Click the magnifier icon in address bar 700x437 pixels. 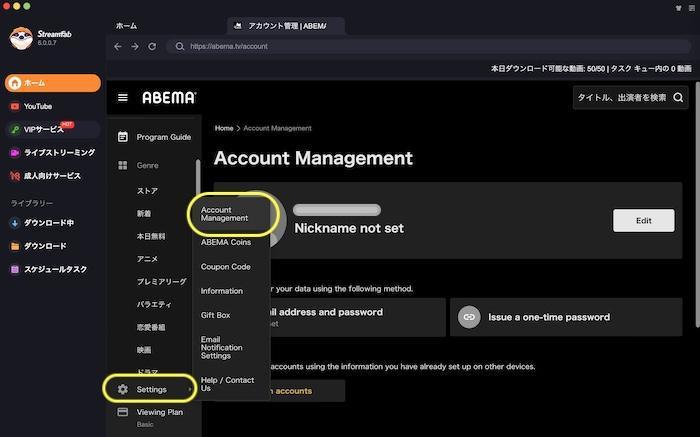point(179,46)
